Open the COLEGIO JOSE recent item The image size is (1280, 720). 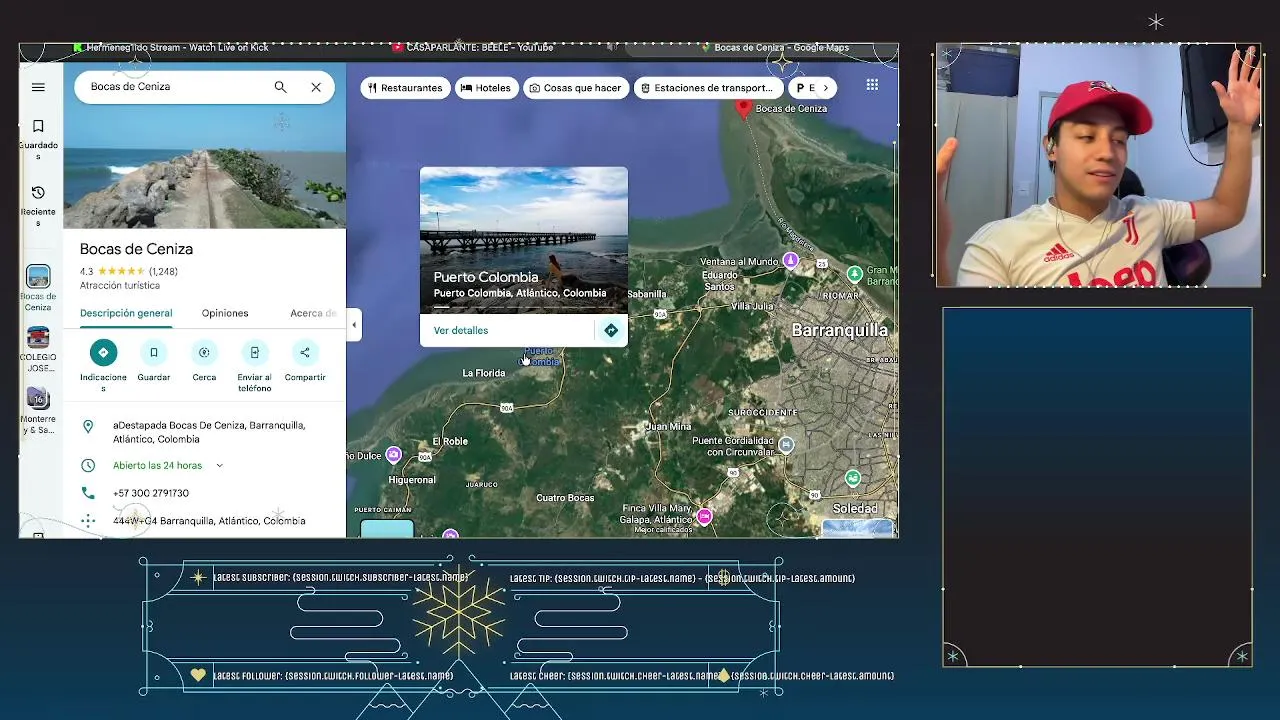point(38,349)
